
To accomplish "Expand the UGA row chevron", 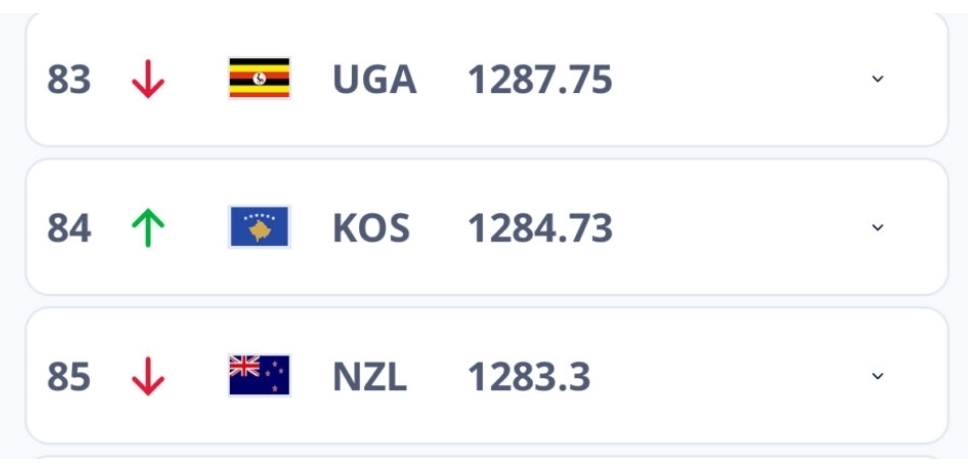I will 877,79.
